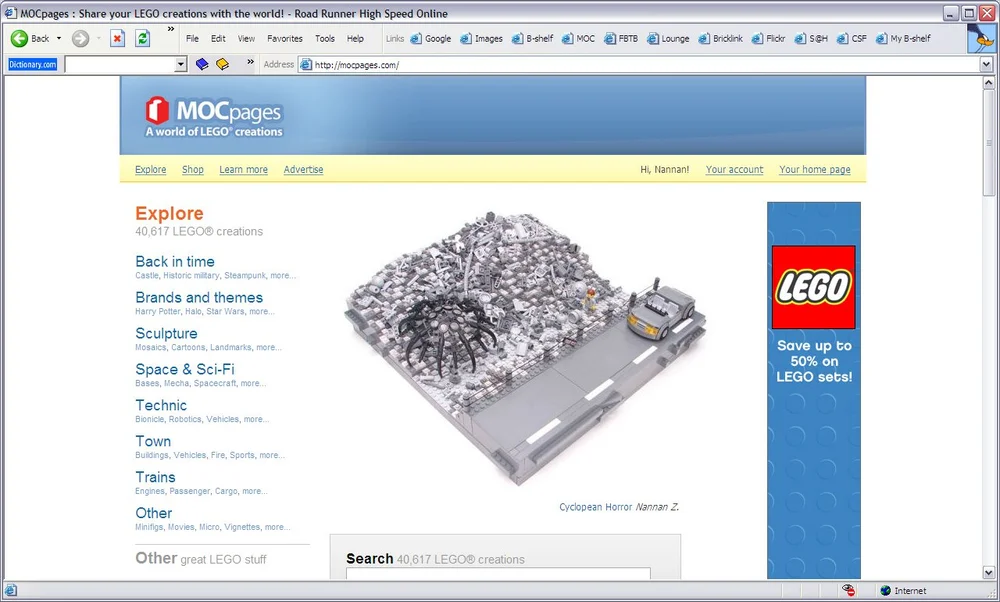Image resolution: width=1000 pixels, height=602 pixels.
Task: Open the Sculpture category
Action: pos(166,334)
